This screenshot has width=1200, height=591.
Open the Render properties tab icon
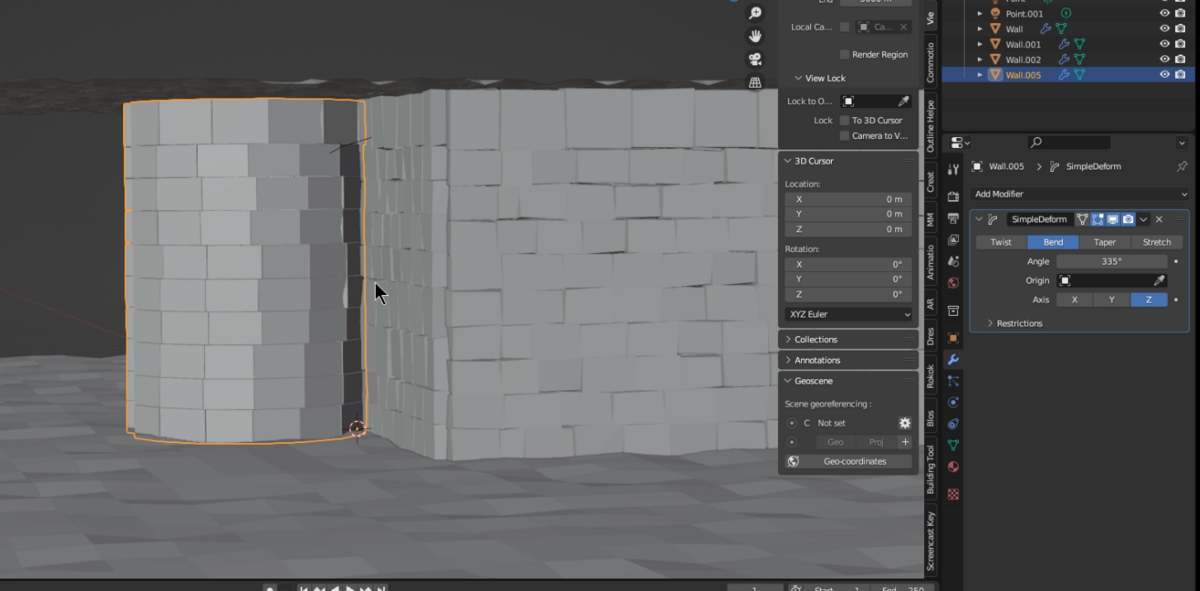[953, 196]
